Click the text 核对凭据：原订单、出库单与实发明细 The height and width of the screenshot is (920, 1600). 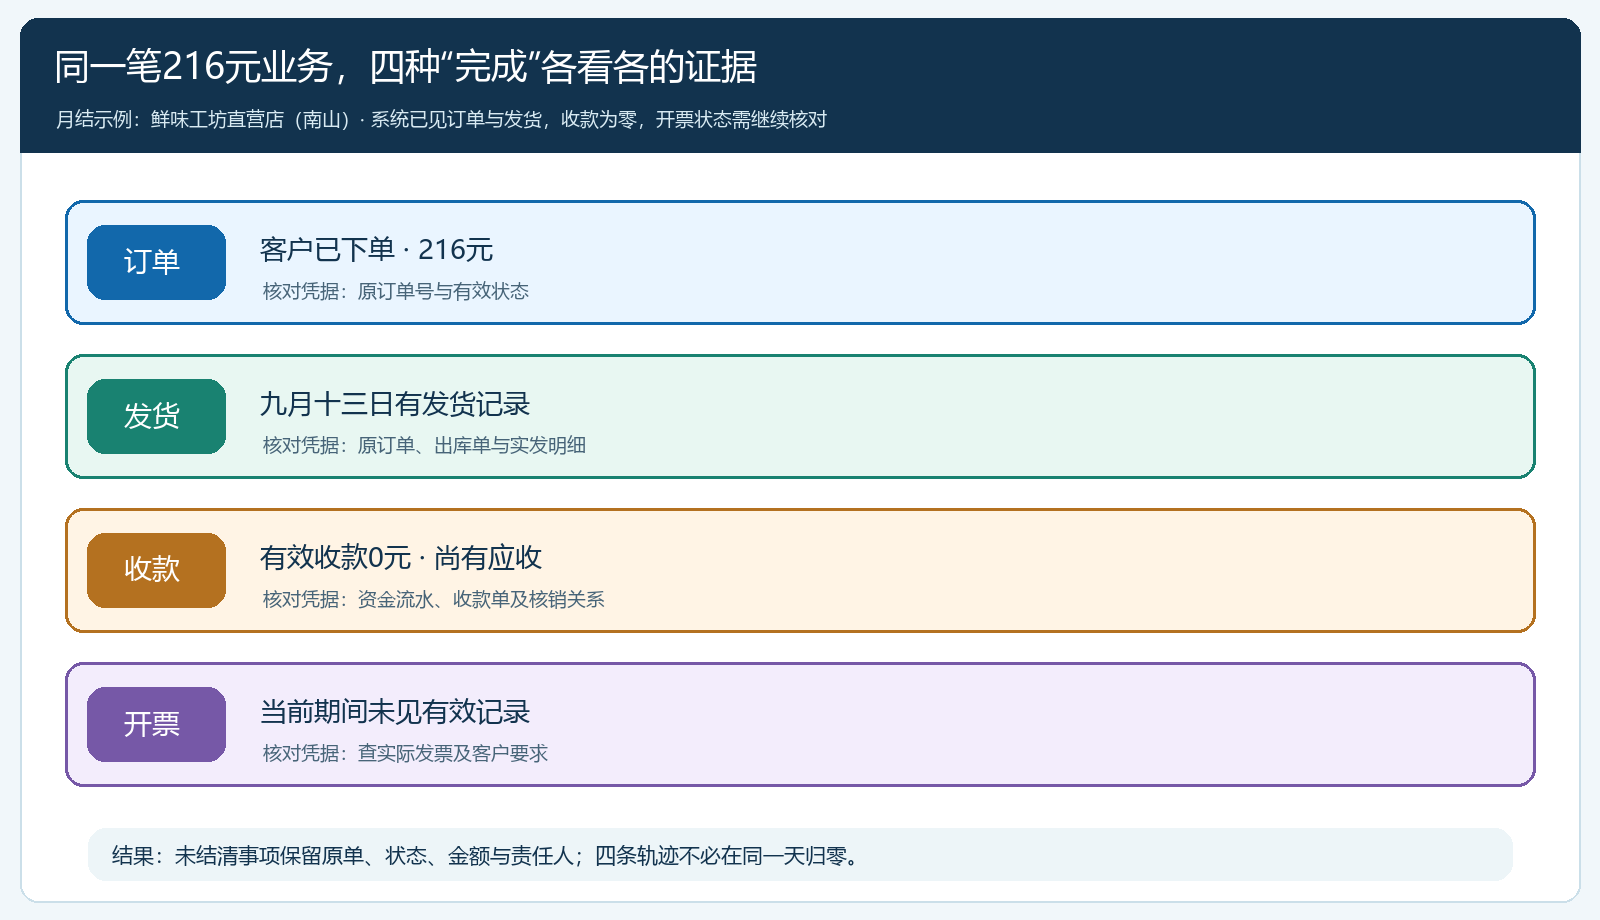[424, 445]
